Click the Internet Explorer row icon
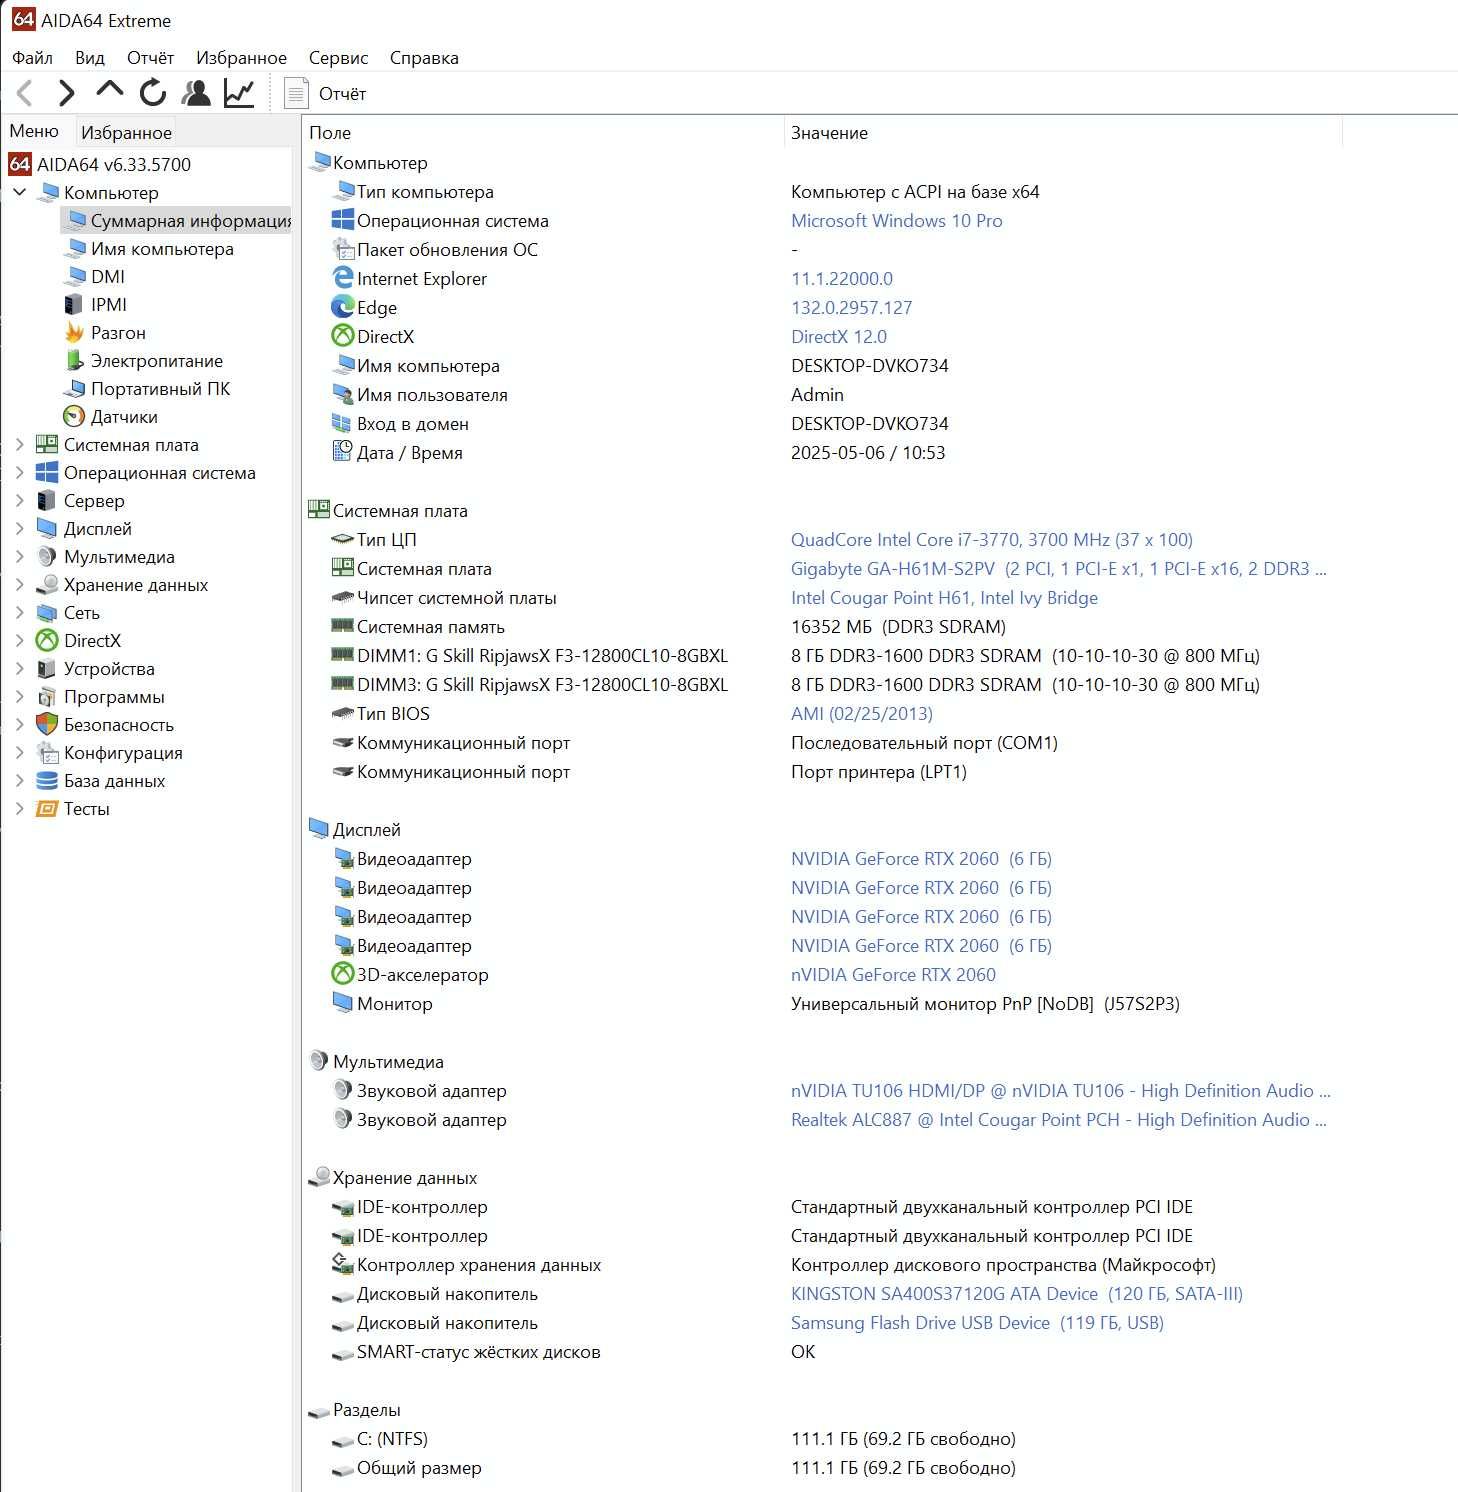This screenshot has height=1492, width=1458. tap(343, 278)
